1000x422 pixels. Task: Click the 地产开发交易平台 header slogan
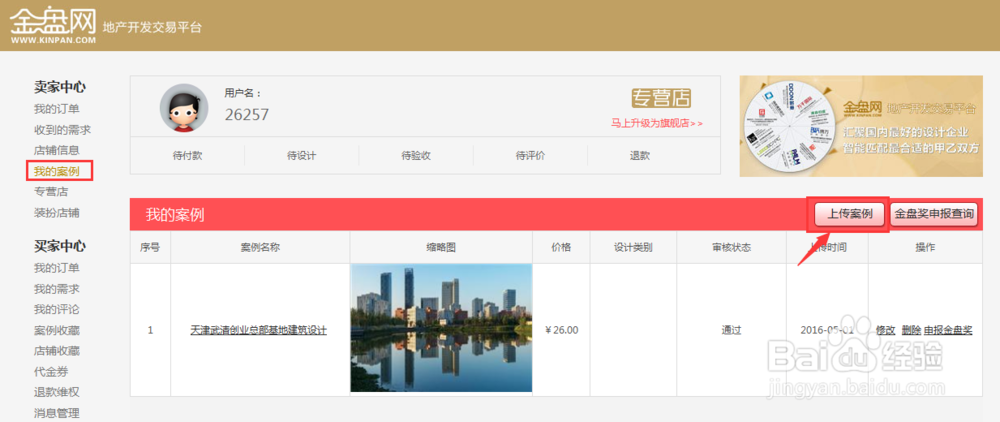152,27
